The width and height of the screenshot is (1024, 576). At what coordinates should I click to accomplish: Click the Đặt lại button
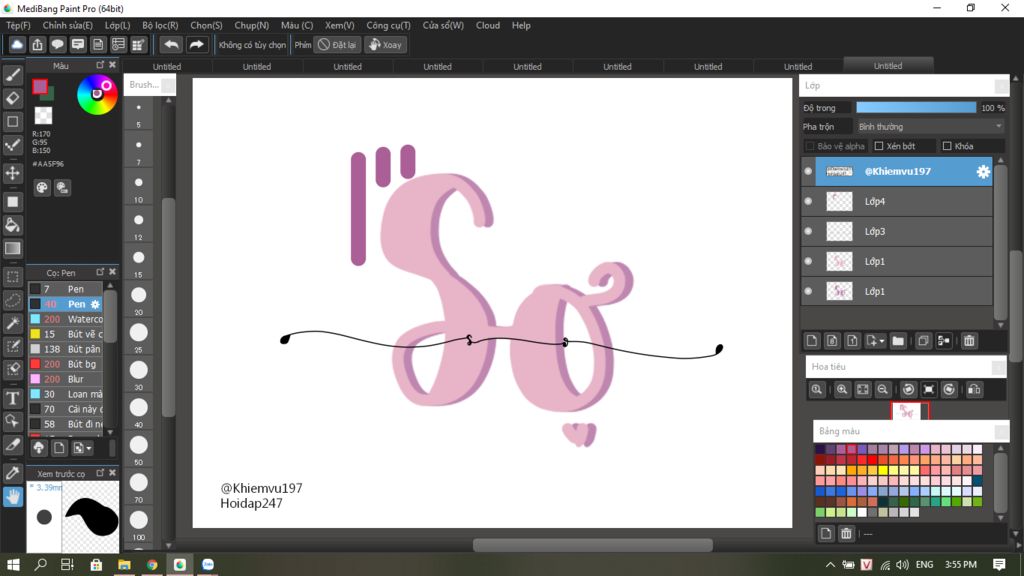tap(337, 45)
